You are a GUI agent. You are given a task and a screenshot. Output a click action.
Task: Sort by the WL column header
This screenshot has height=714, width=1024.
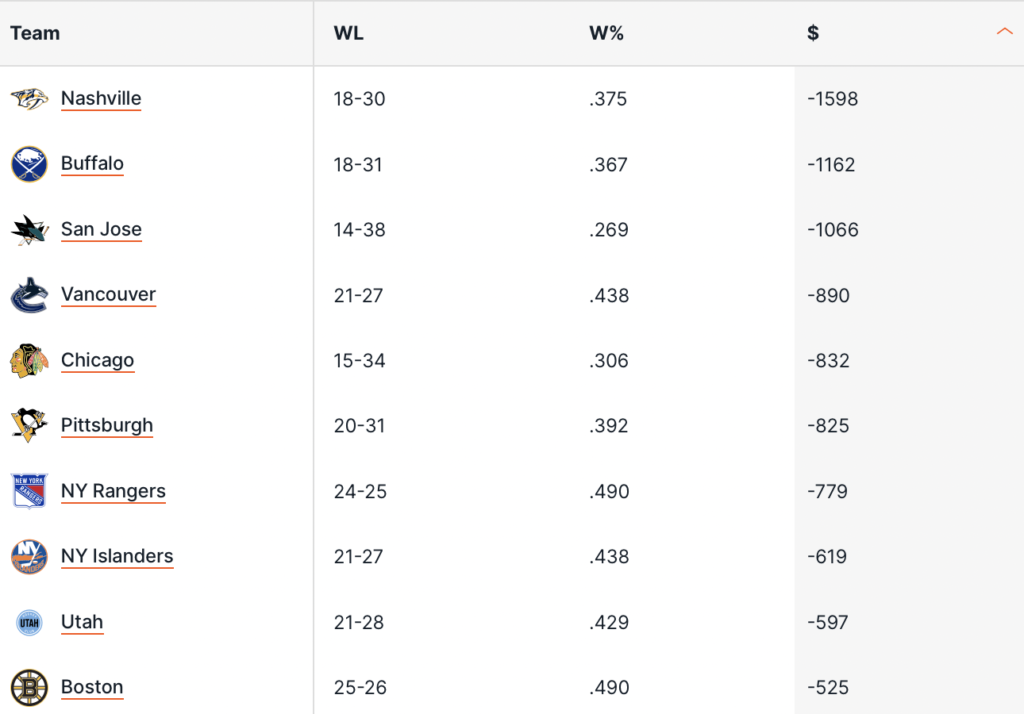(x=349, y=33)
